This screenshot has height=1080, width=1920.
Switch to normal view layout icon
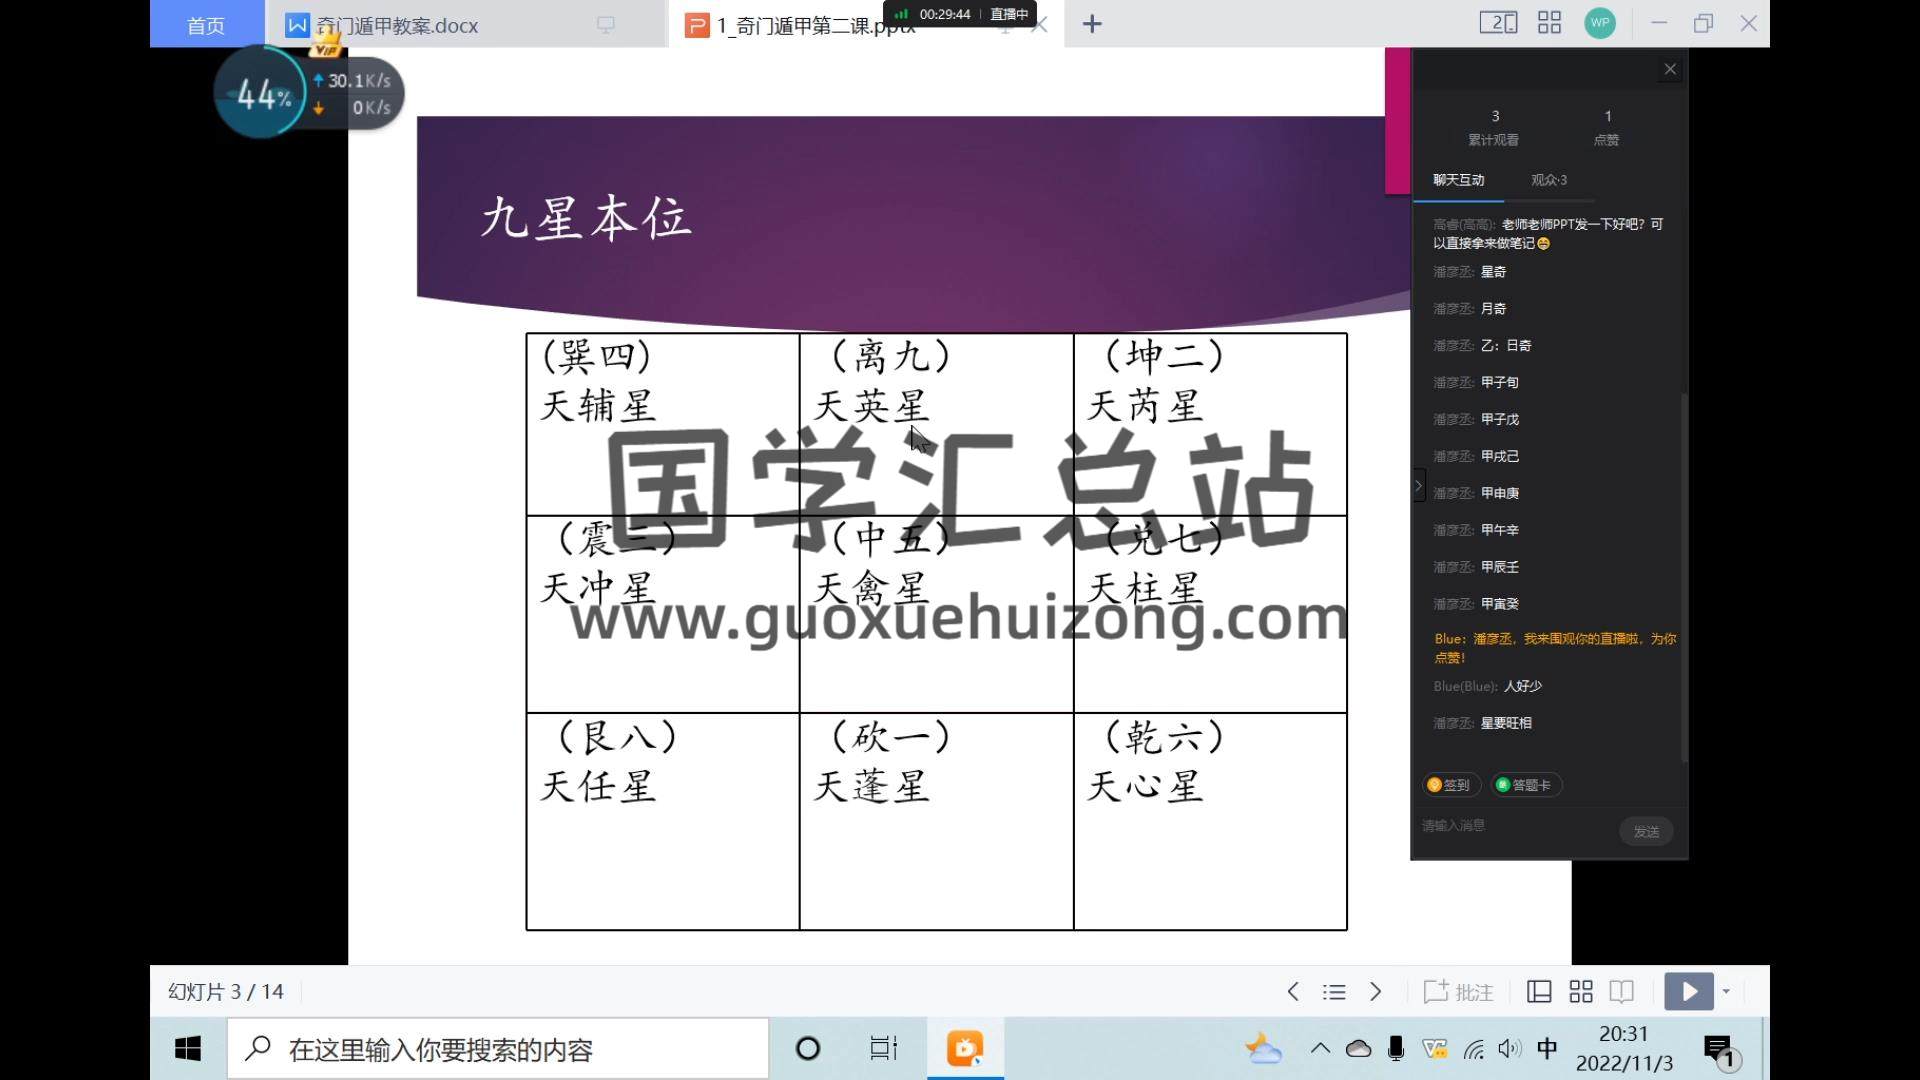click(1539, 991)
